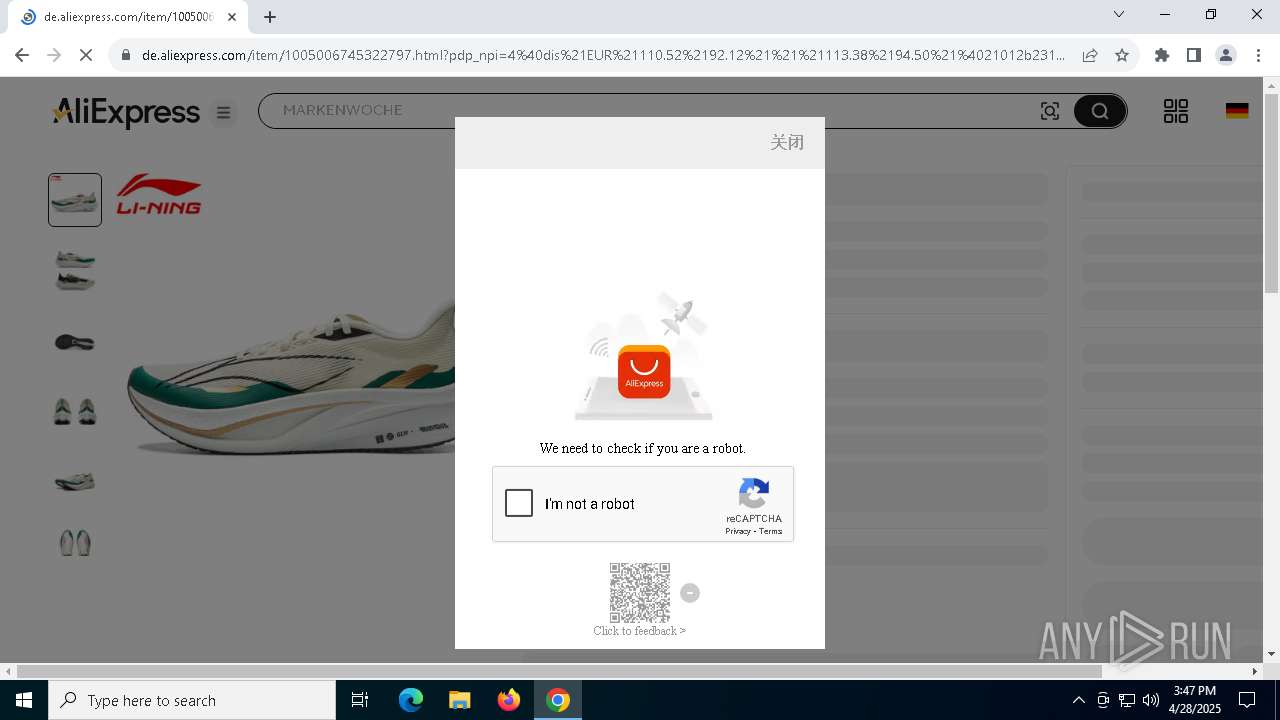Select the de.aliexpress.com tab
This screenshot has height=720, width=1280.
tap(130, 17)
